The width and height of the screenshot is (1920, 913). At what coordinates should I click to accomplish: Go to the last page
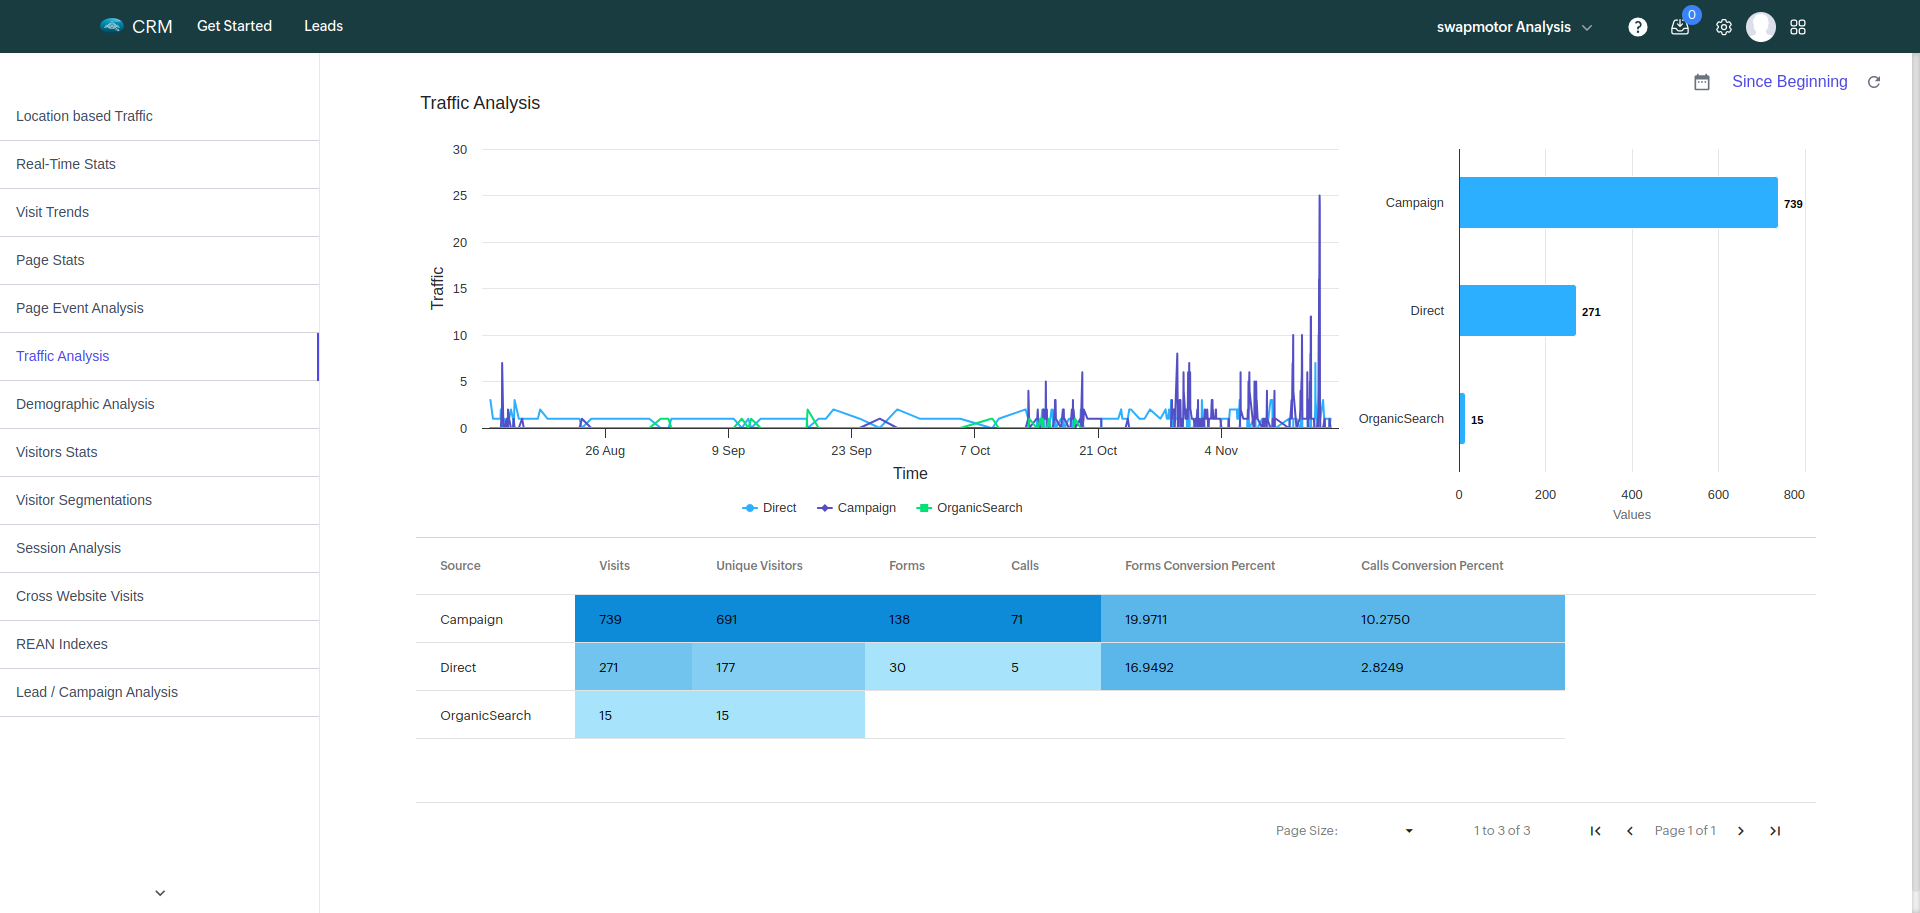[1775, 831]
